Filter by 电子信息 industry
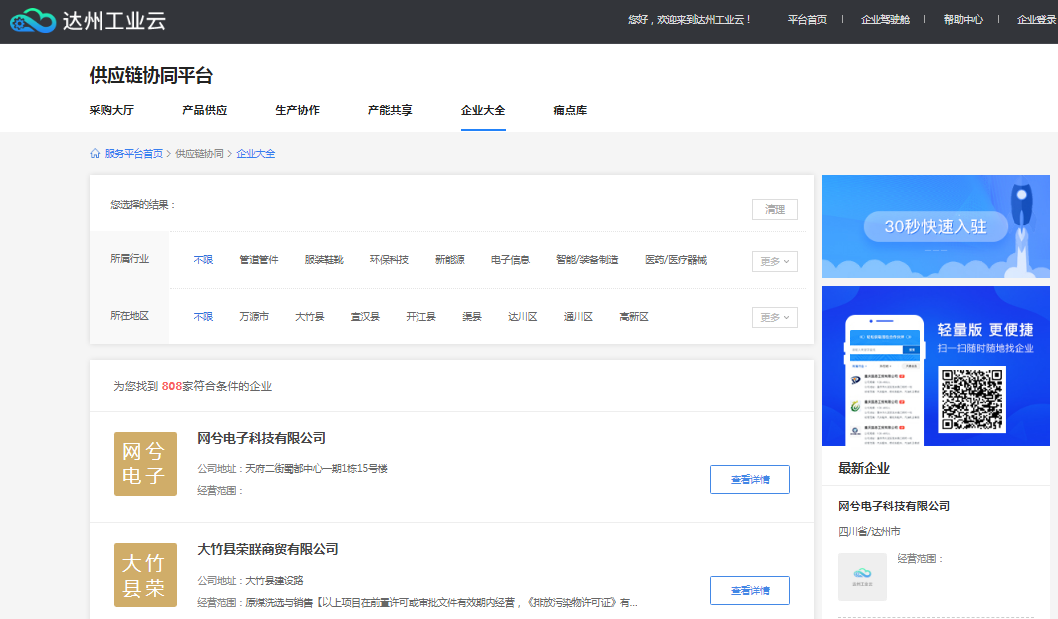Screen dimensions: 1058x619 (x=510, y=260)
